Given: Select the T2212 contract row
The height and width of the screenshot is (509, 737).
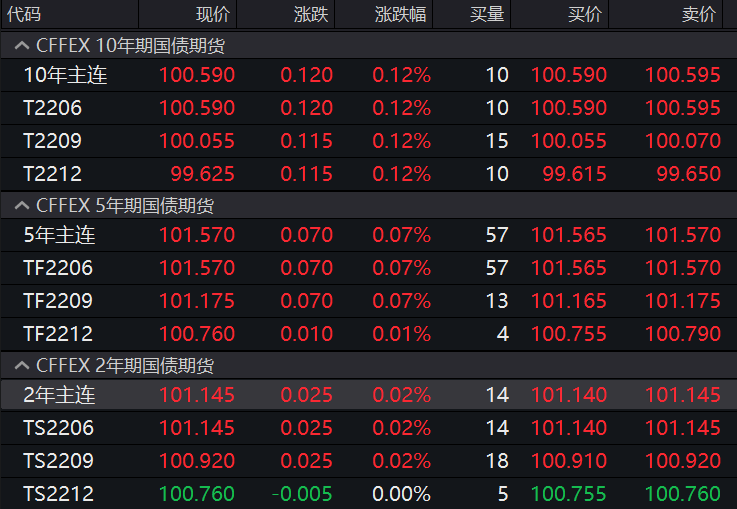Looking at the screenshot, I should click(x=53, y=174).
